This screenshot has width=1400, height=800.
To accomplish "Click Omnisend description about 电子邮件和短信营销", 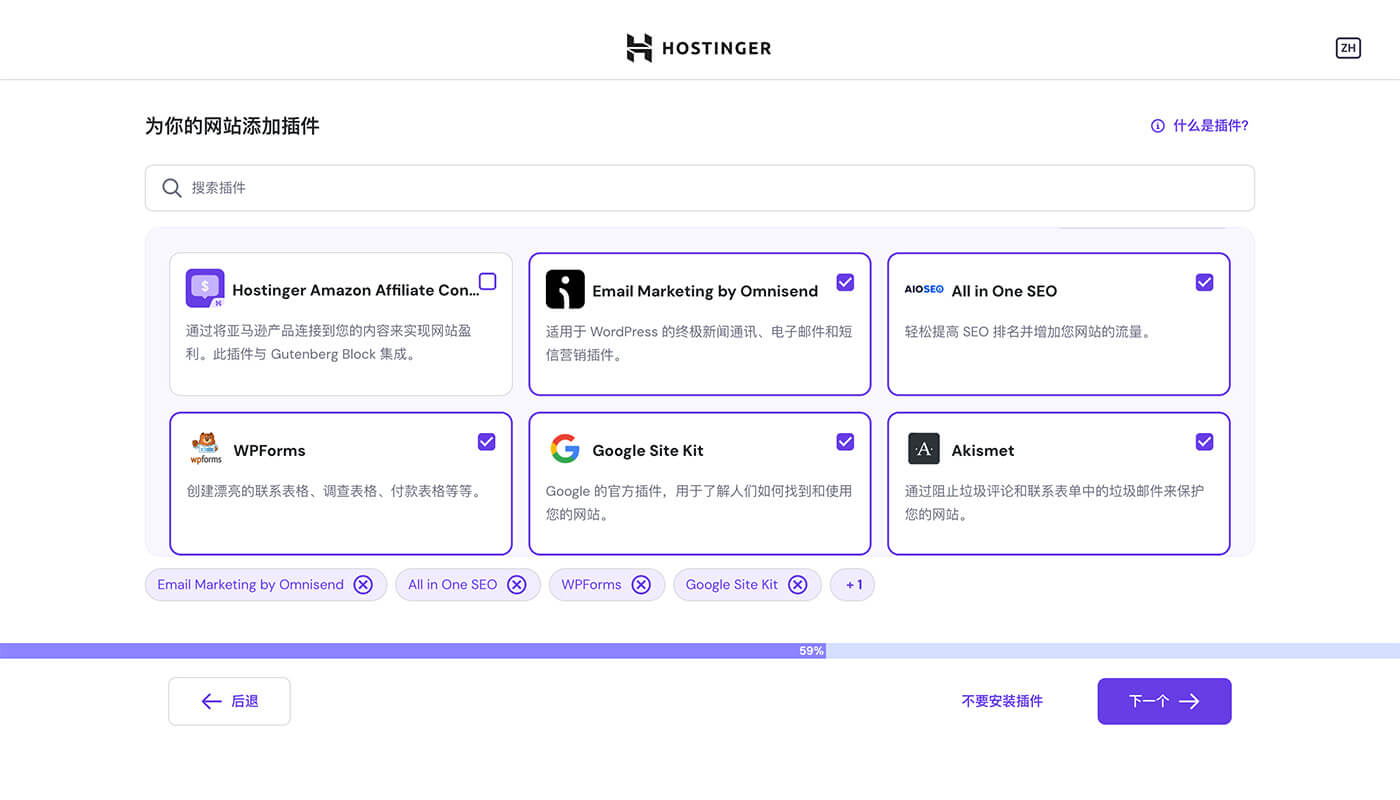I will click(x=699, y=343).
